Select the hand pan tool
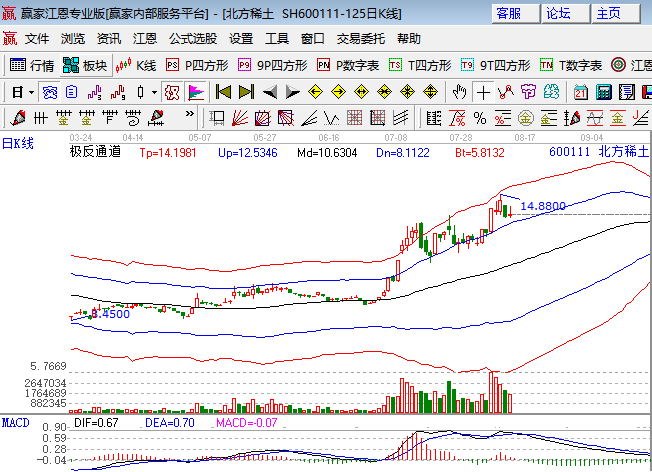652x472 pixels. click(x=459, y=92)
